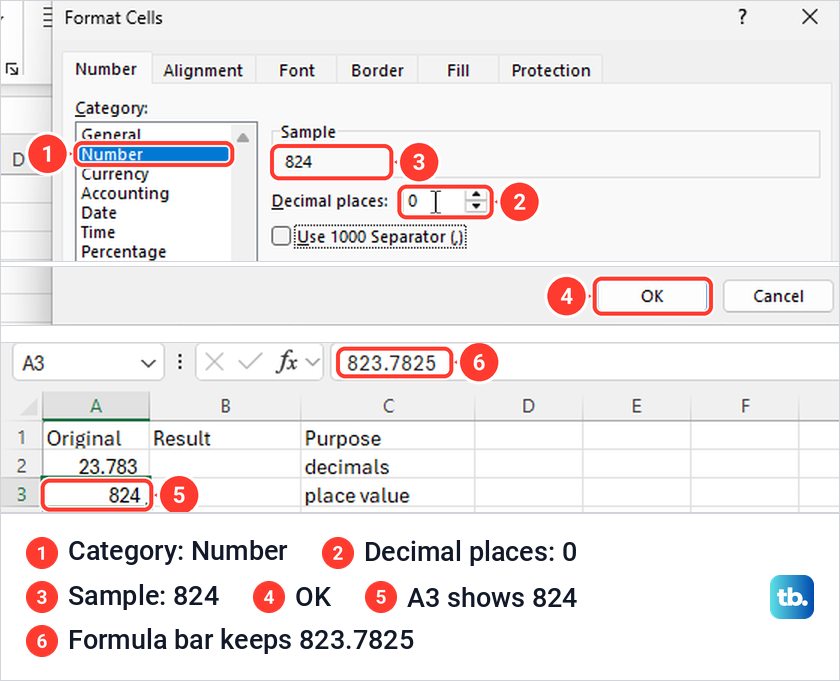Click Category list scroll-up arrow
The height and width of the screenshot is (681, 840).
coord(243,138)
